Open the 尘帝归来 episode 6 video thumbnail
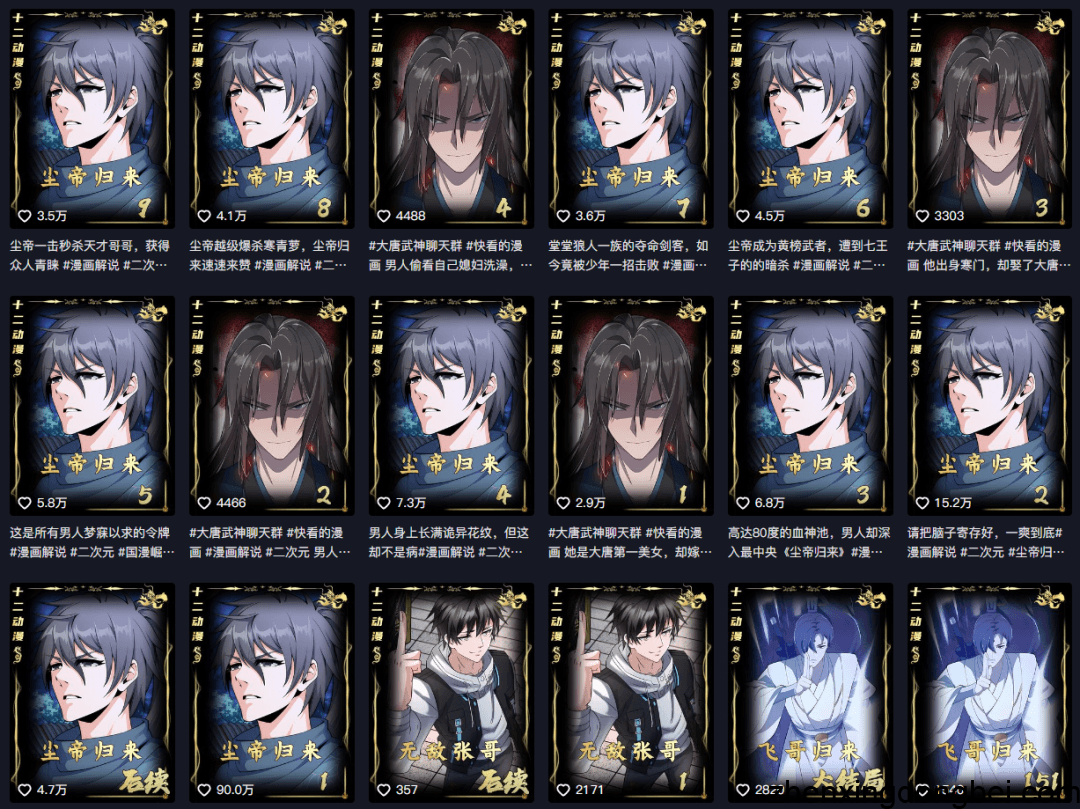 pyautogui.click(x=810, y=118)
